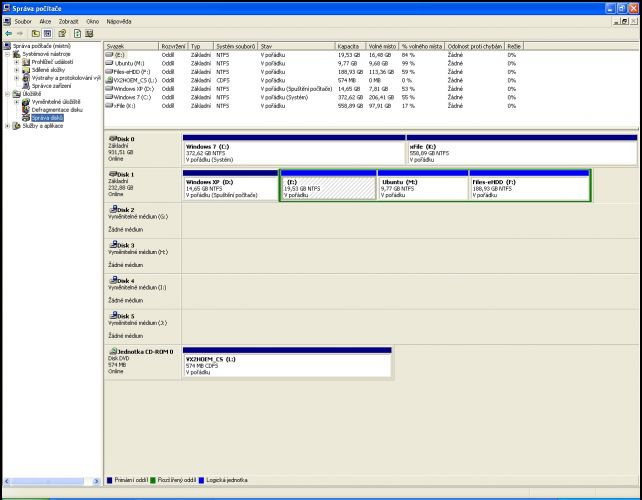Expand the Sdílené složky node
This screenshot has height=500, width=642.
pos(16,70)
